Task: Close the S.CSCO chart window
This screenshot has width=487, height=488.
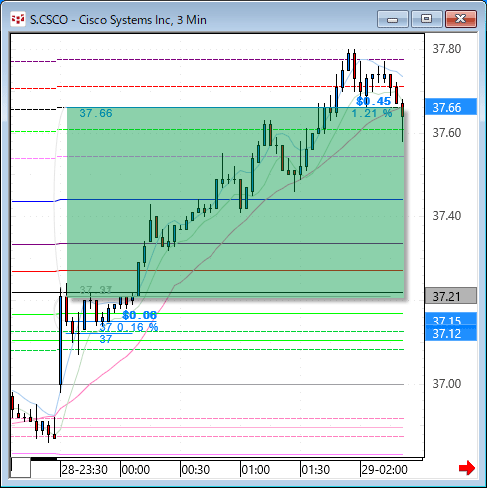Action: pos(460,19)
